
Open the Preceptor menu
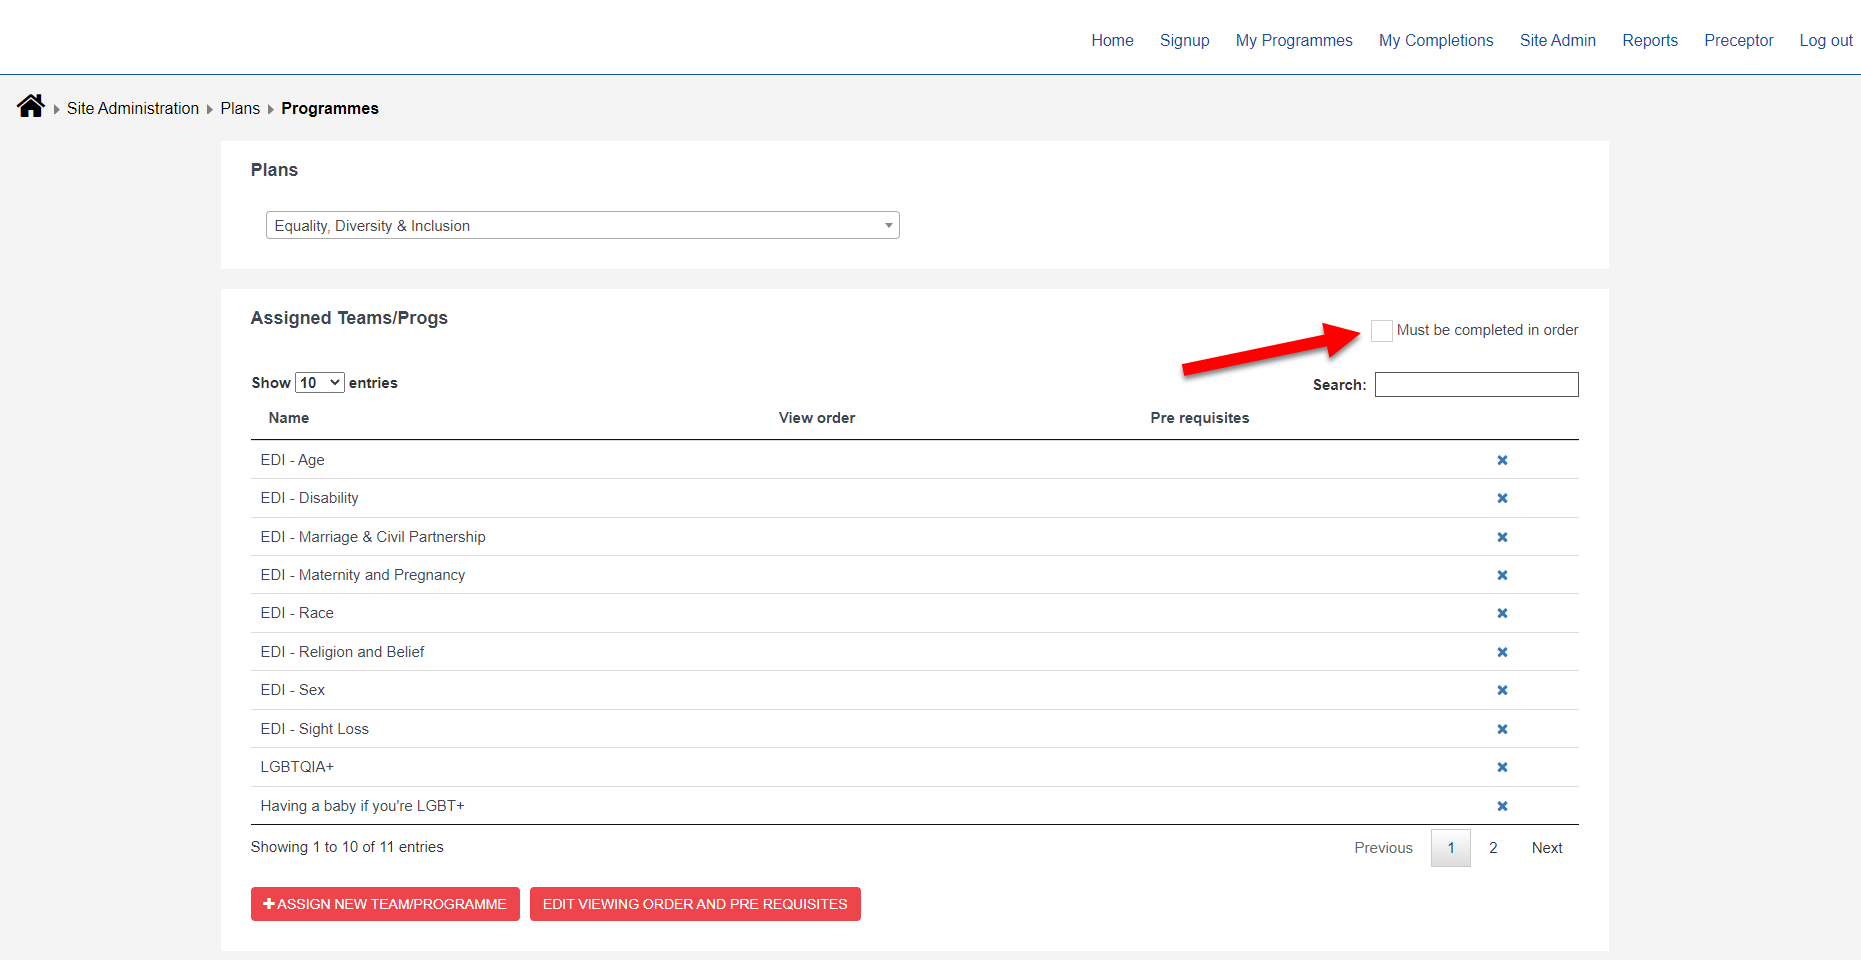click(x=1739, y=40)
